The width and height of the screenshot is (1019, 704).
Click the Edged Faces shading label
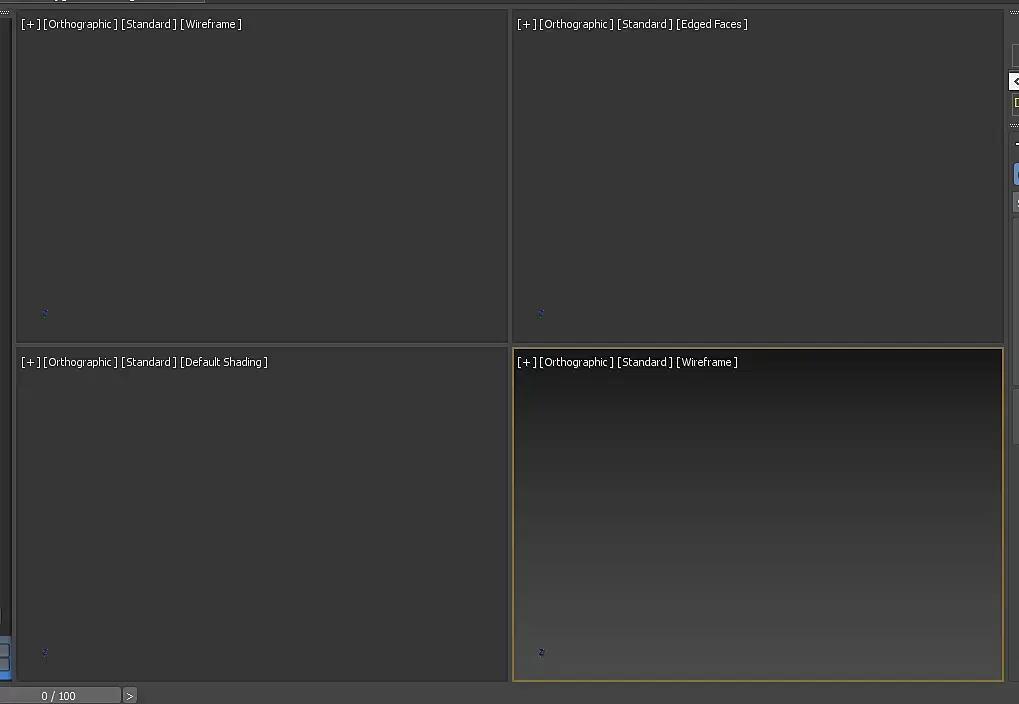[x=712, y=24]
